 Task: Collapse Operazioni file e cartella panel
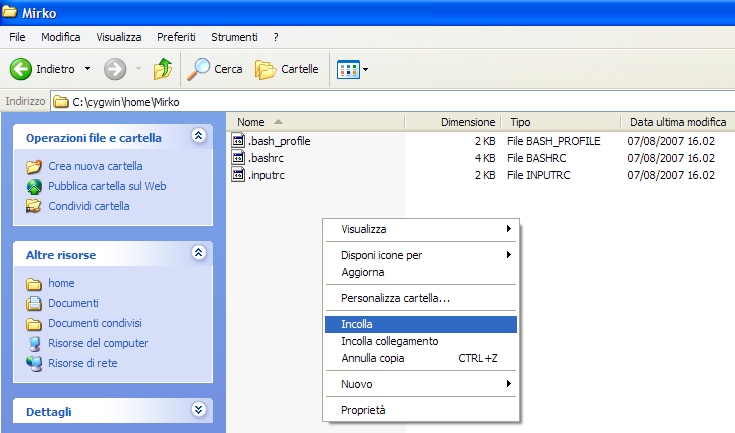[198, 136]
